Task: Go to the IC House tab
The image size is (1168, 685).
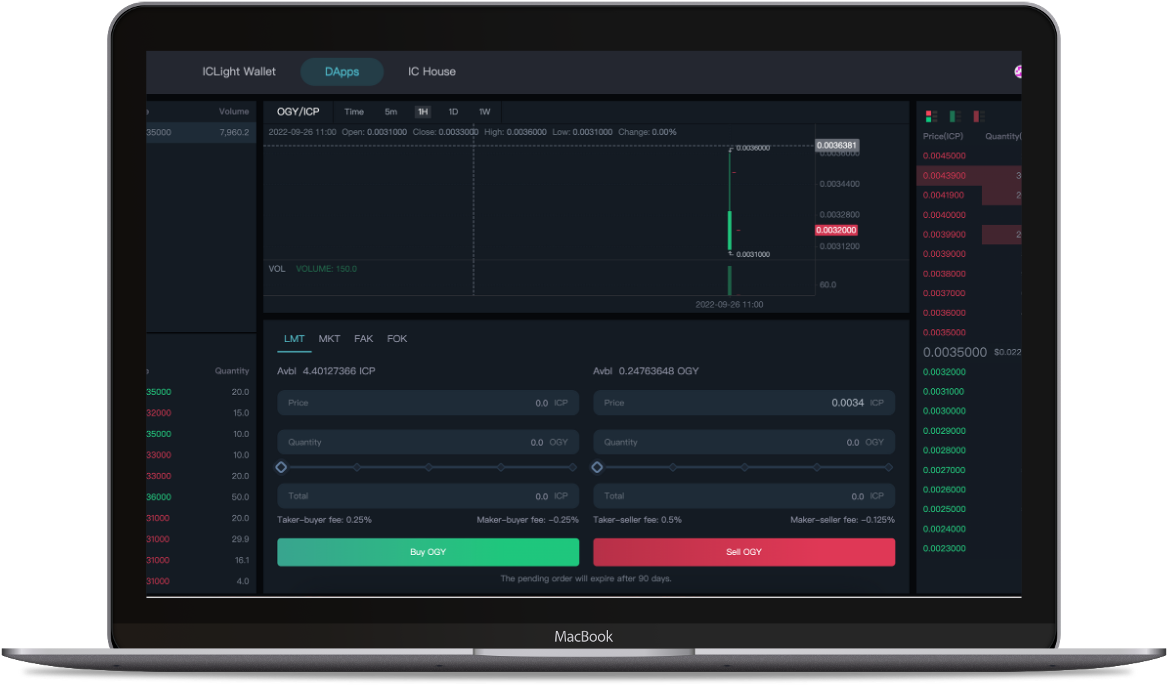Action: pyautogui.click(x=432, y=72)
